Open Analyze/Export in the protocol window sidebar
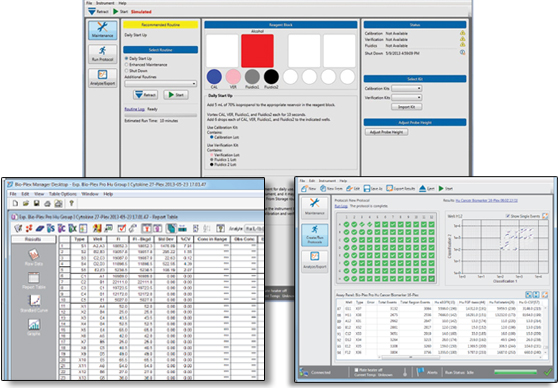The image size is (558, 388). (x=315, y=261)
